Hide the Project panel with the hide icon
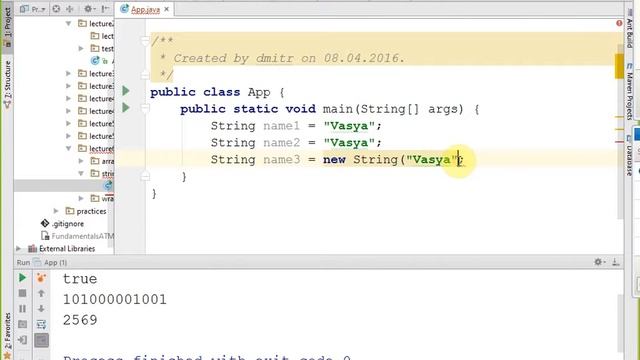The width and height of the screenshot is (640, 360). 104,9
